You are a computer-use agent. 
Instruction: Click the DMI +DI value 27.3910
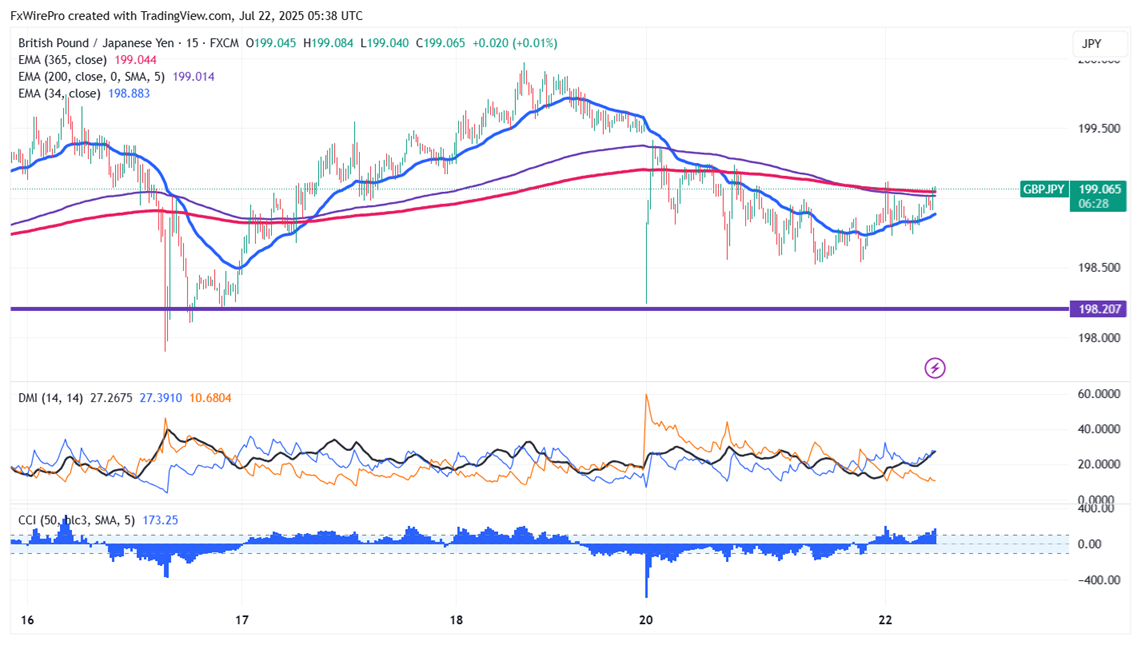(x=161, y=398)
